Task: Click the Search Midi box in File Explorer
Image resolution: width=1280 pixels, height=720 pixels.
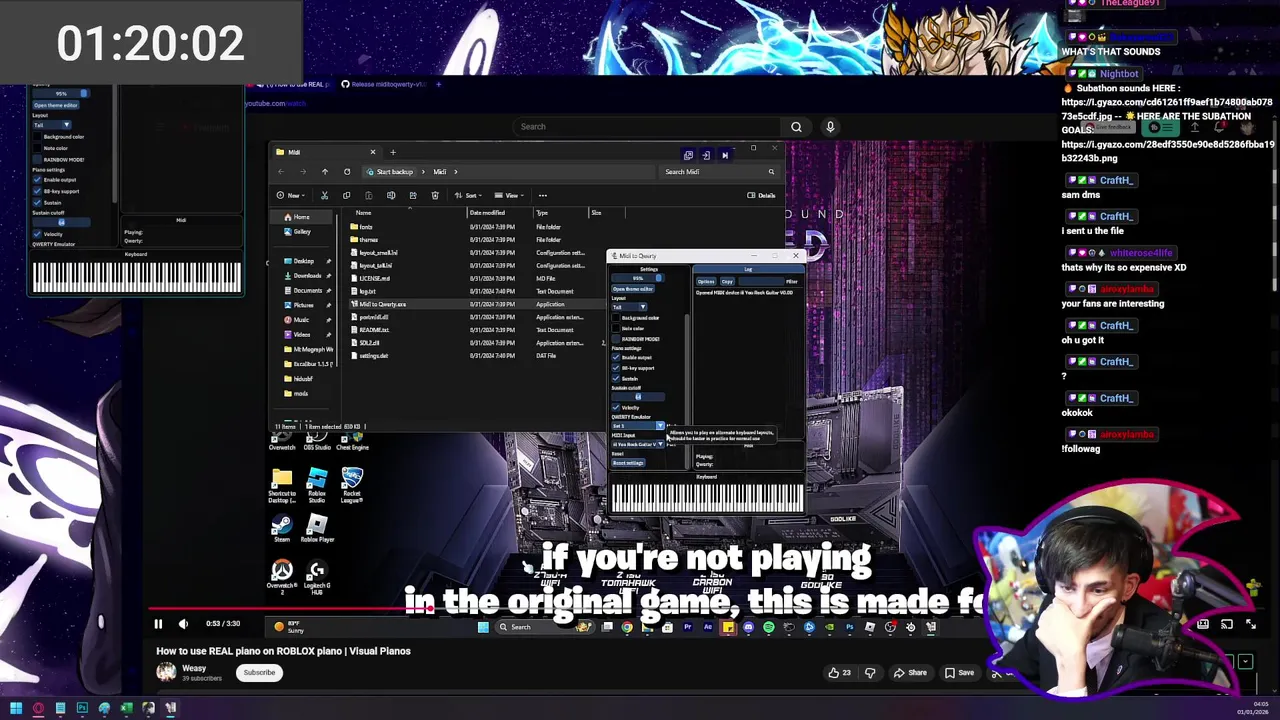Action: [x=718, y=172]
